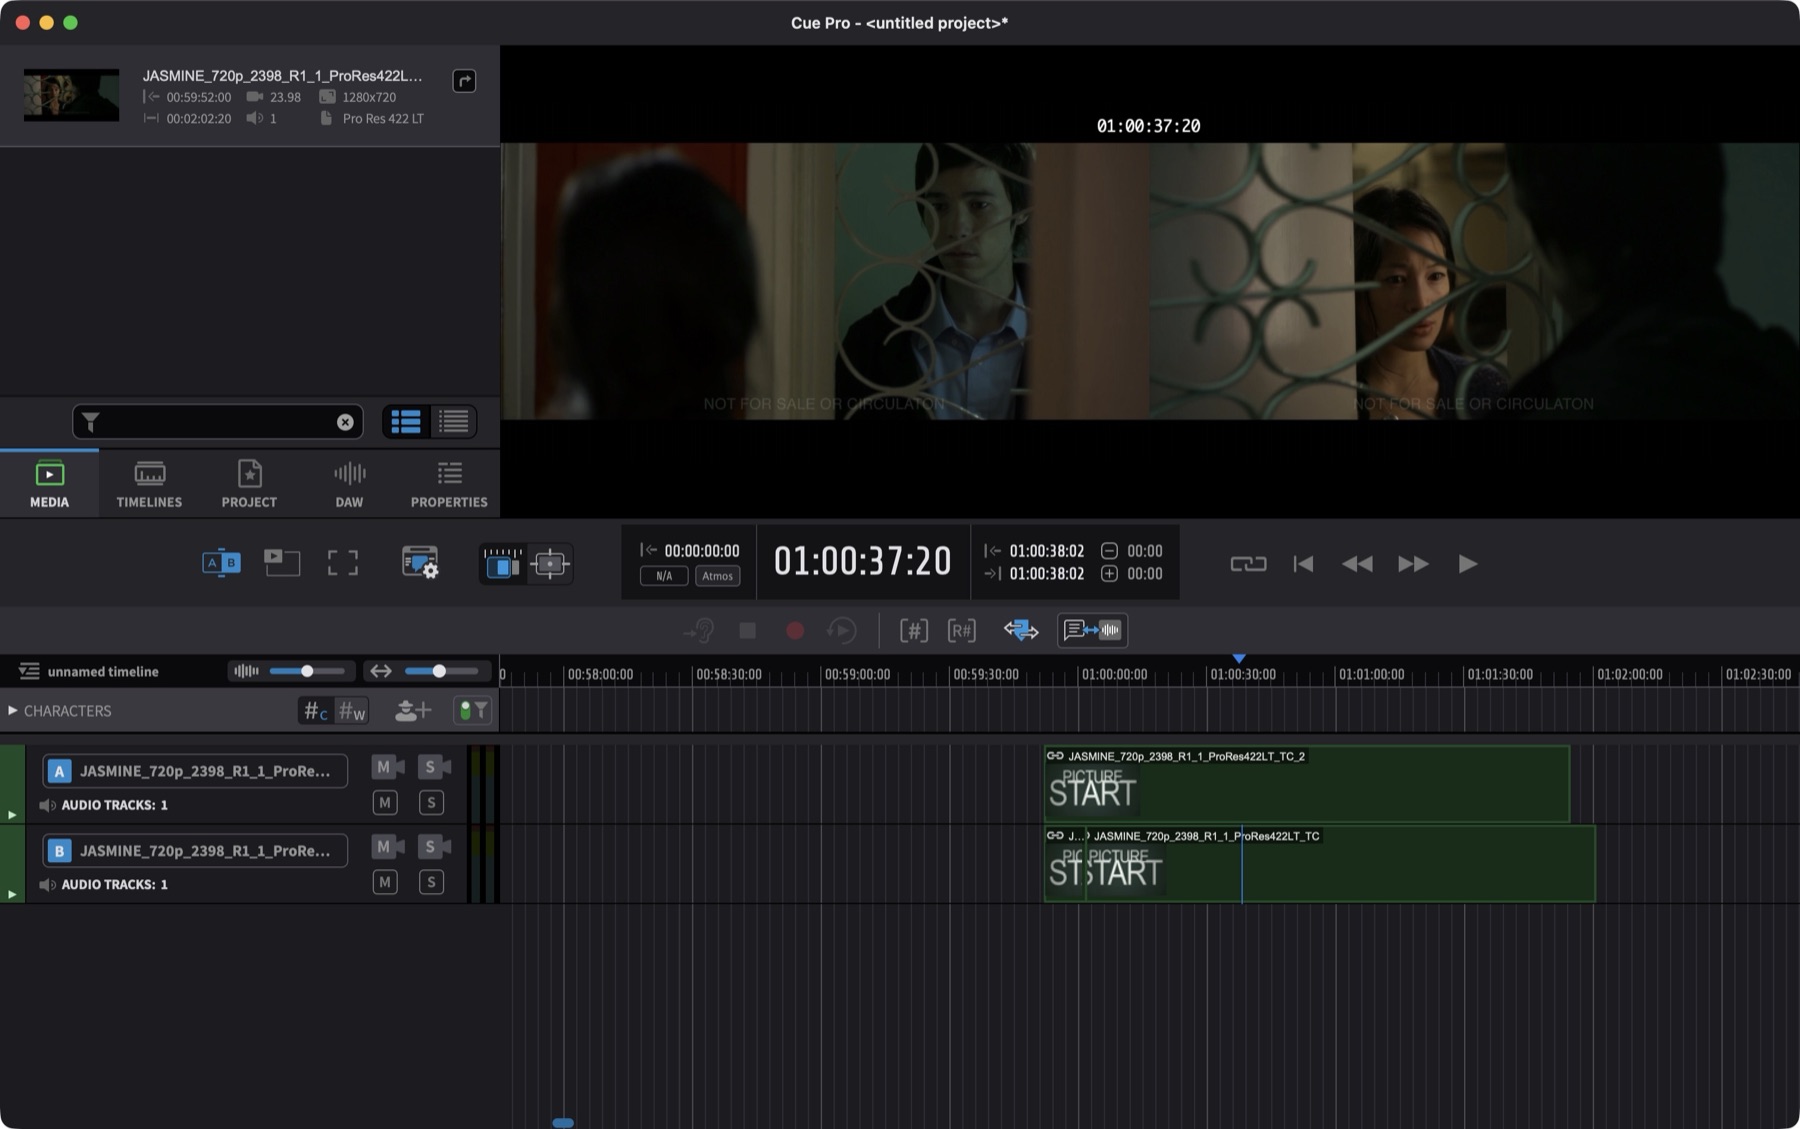Open the MEDIA tab
The width and height of the screenshot is (1800, 1129).
[x=49, y=483]
